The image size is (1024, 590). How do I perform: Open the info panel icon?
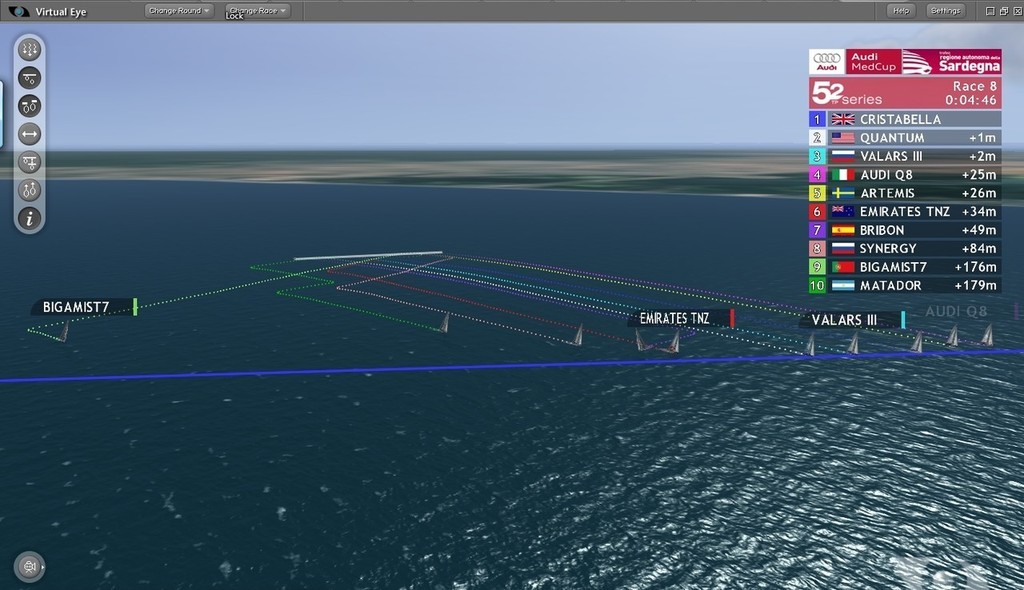29,218
